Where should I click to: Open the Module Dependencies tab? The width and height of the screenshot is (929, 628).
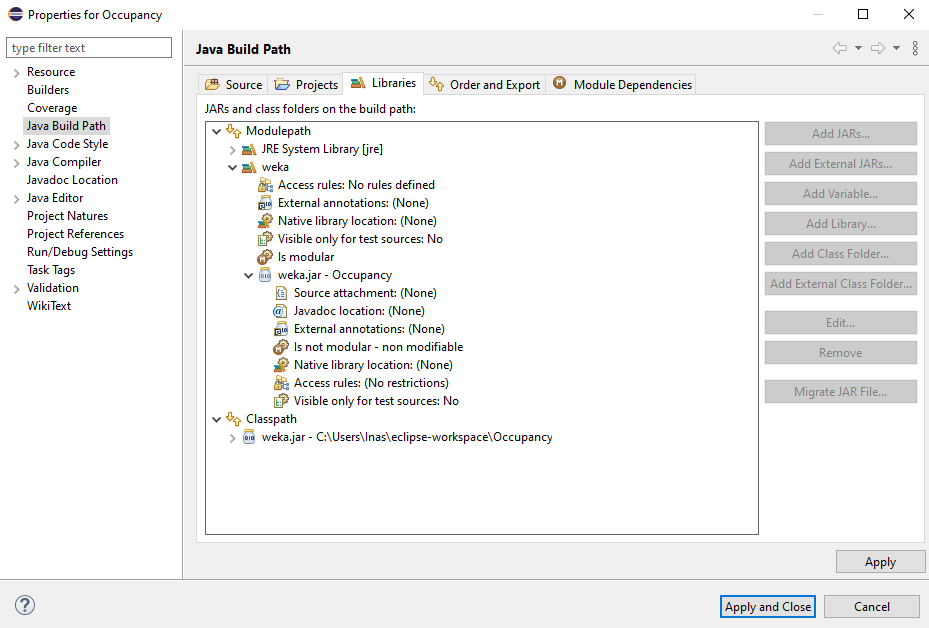[x=622, y=85]
